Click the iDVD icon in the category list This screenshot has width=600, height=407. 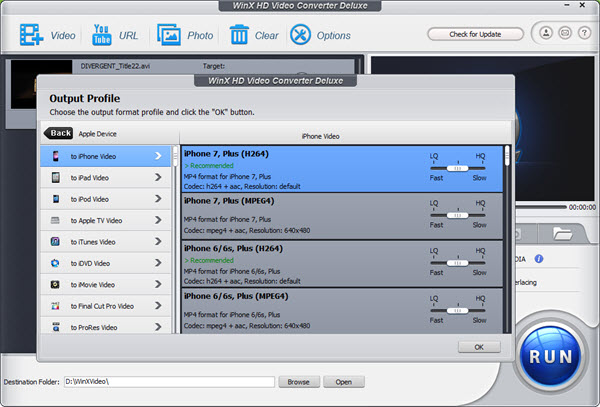(x=55, y=263)
